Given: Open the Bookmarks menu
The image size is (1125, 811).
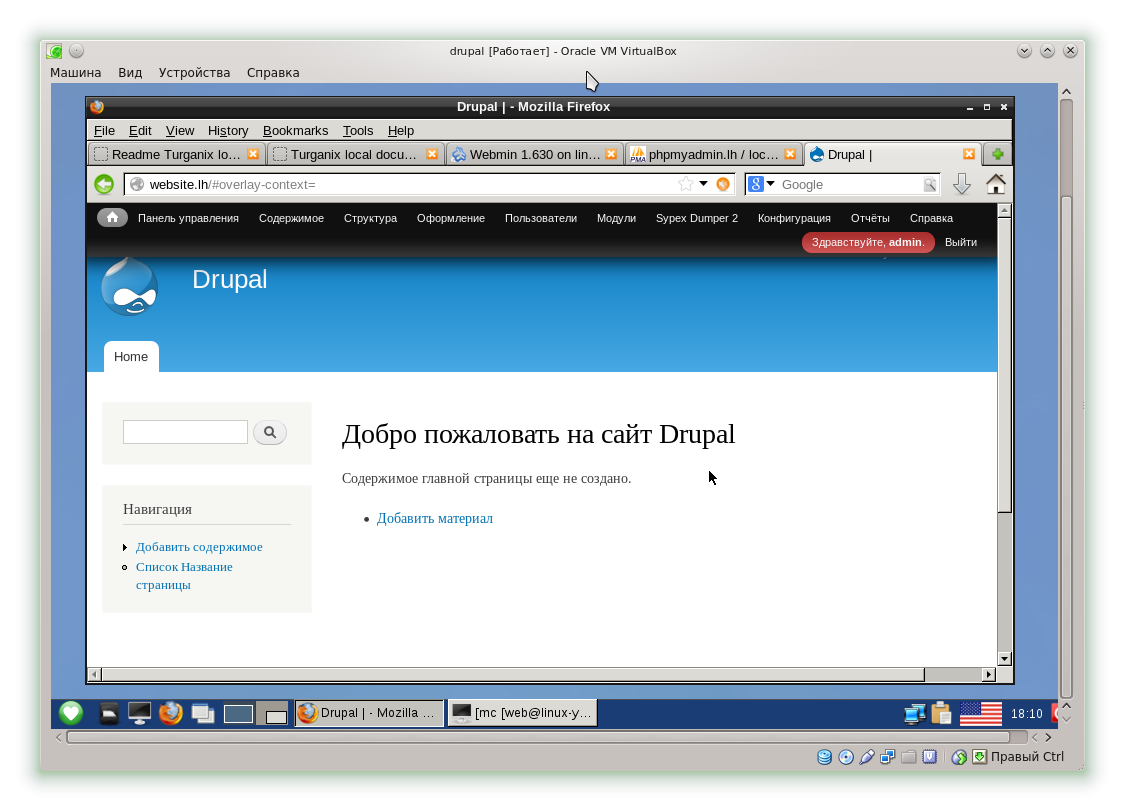Looking at the screenshot, I should (296, 131).
